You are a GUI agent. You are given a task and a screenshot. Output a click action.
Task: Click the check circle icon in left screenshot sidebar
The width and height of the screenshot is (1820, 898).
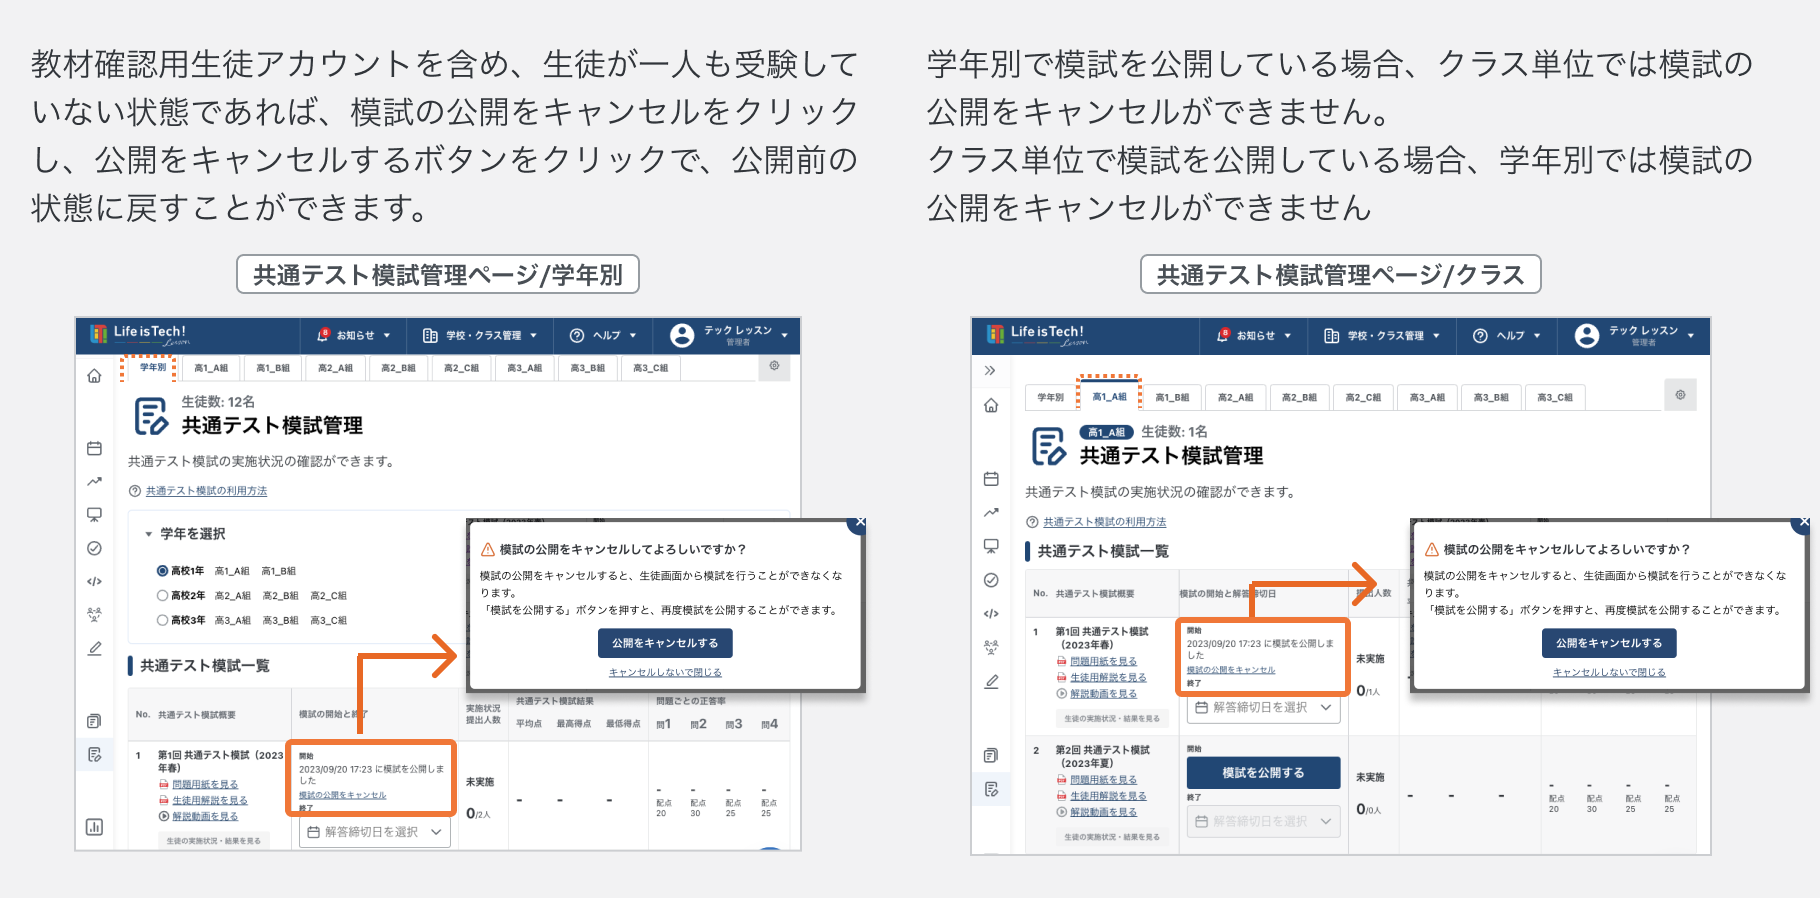point(94,548)
